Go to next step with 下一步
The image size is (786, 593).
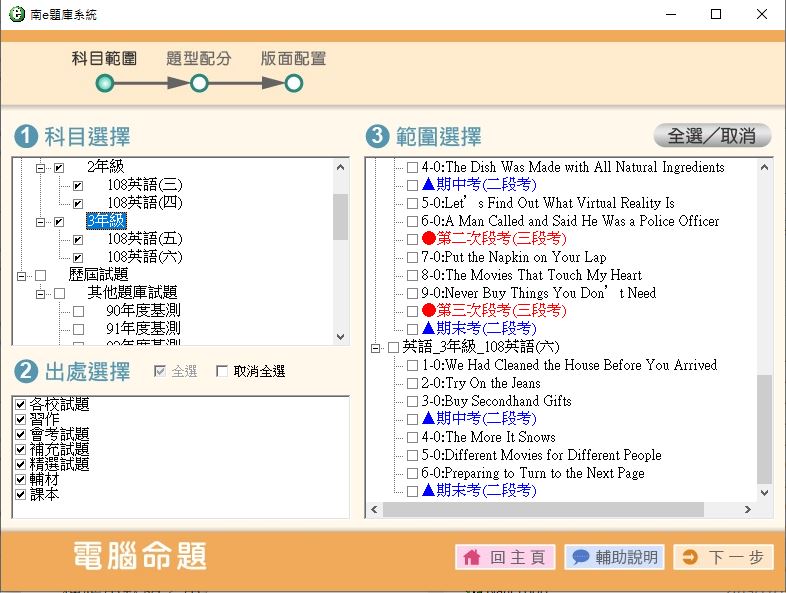click(724, 558)
